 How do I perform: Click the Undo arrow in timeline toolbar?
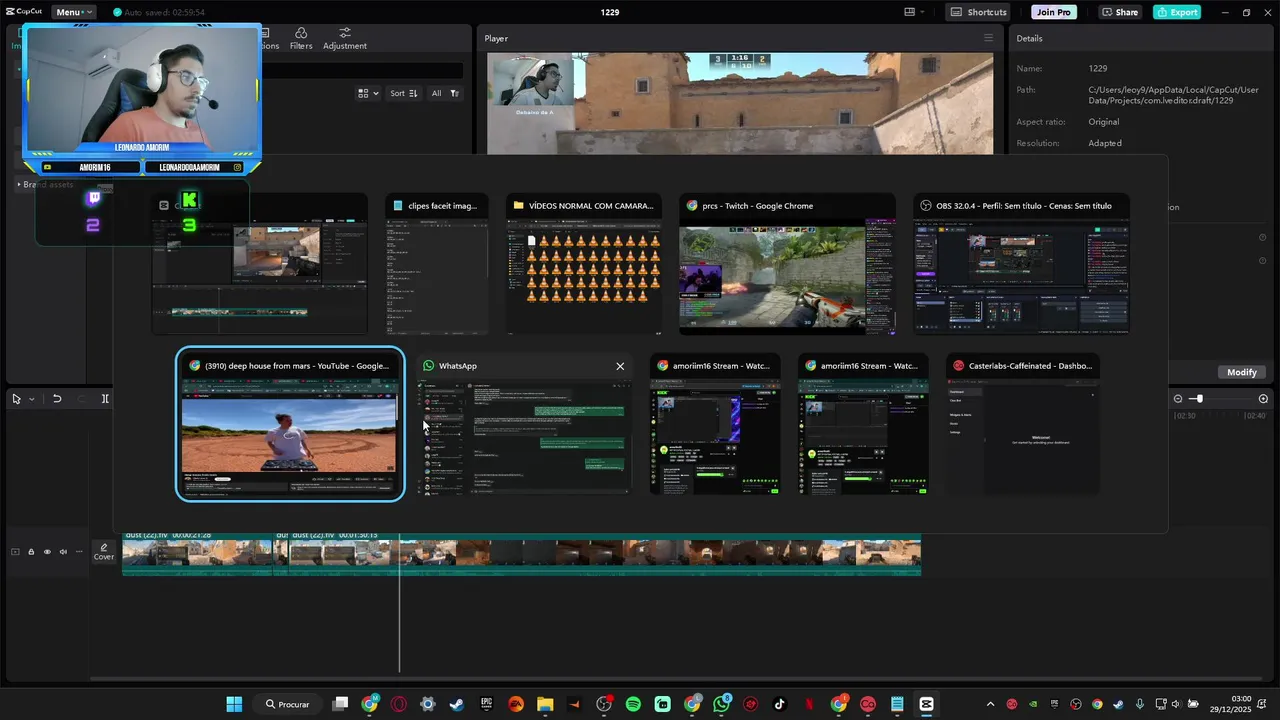[57, 399]
